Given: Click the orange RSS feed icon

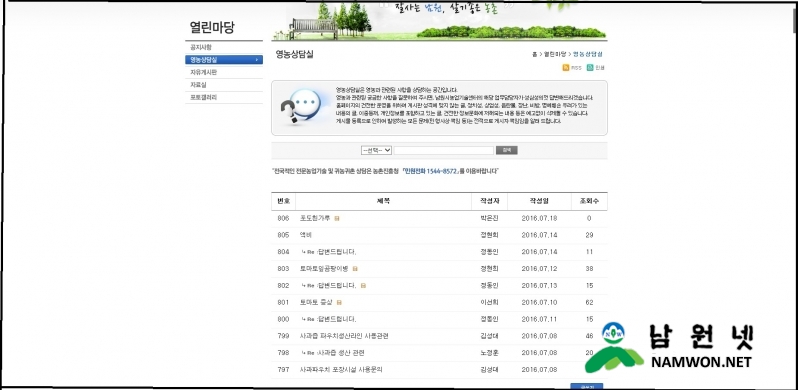Looking at the screenshot, I should [566, 68].
